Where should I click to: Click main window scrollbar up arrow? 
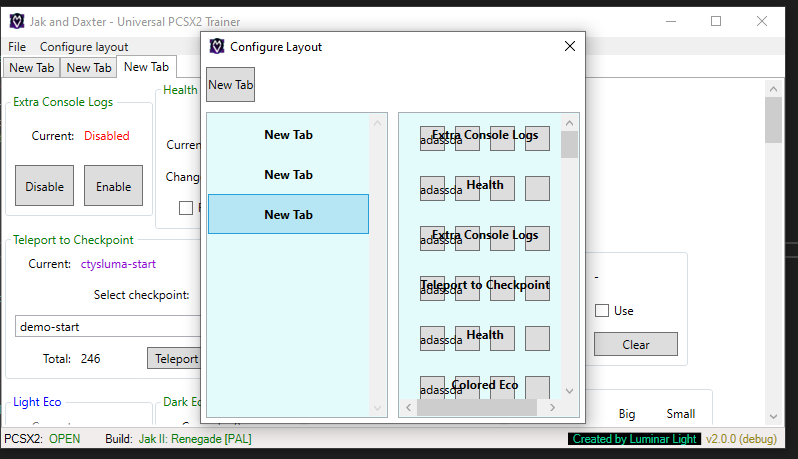774,89
